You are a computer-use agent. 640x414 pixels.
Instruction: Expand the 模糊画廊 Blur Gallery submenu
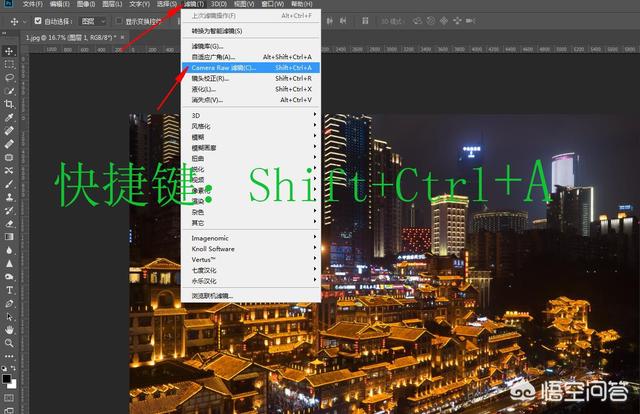(x=251, y=147)
